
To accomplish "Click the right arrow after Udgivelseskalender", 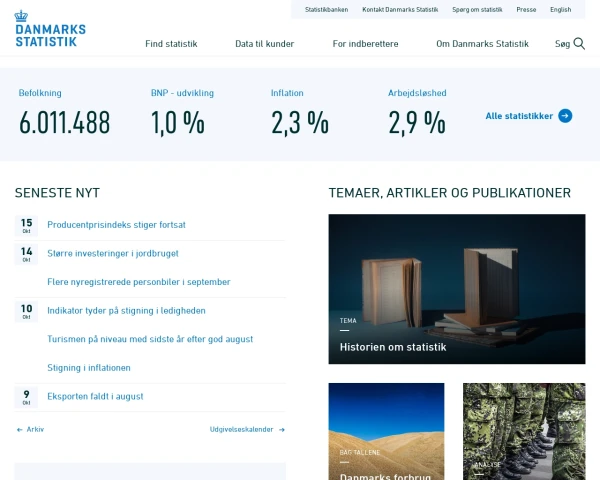I will point(281,429).
